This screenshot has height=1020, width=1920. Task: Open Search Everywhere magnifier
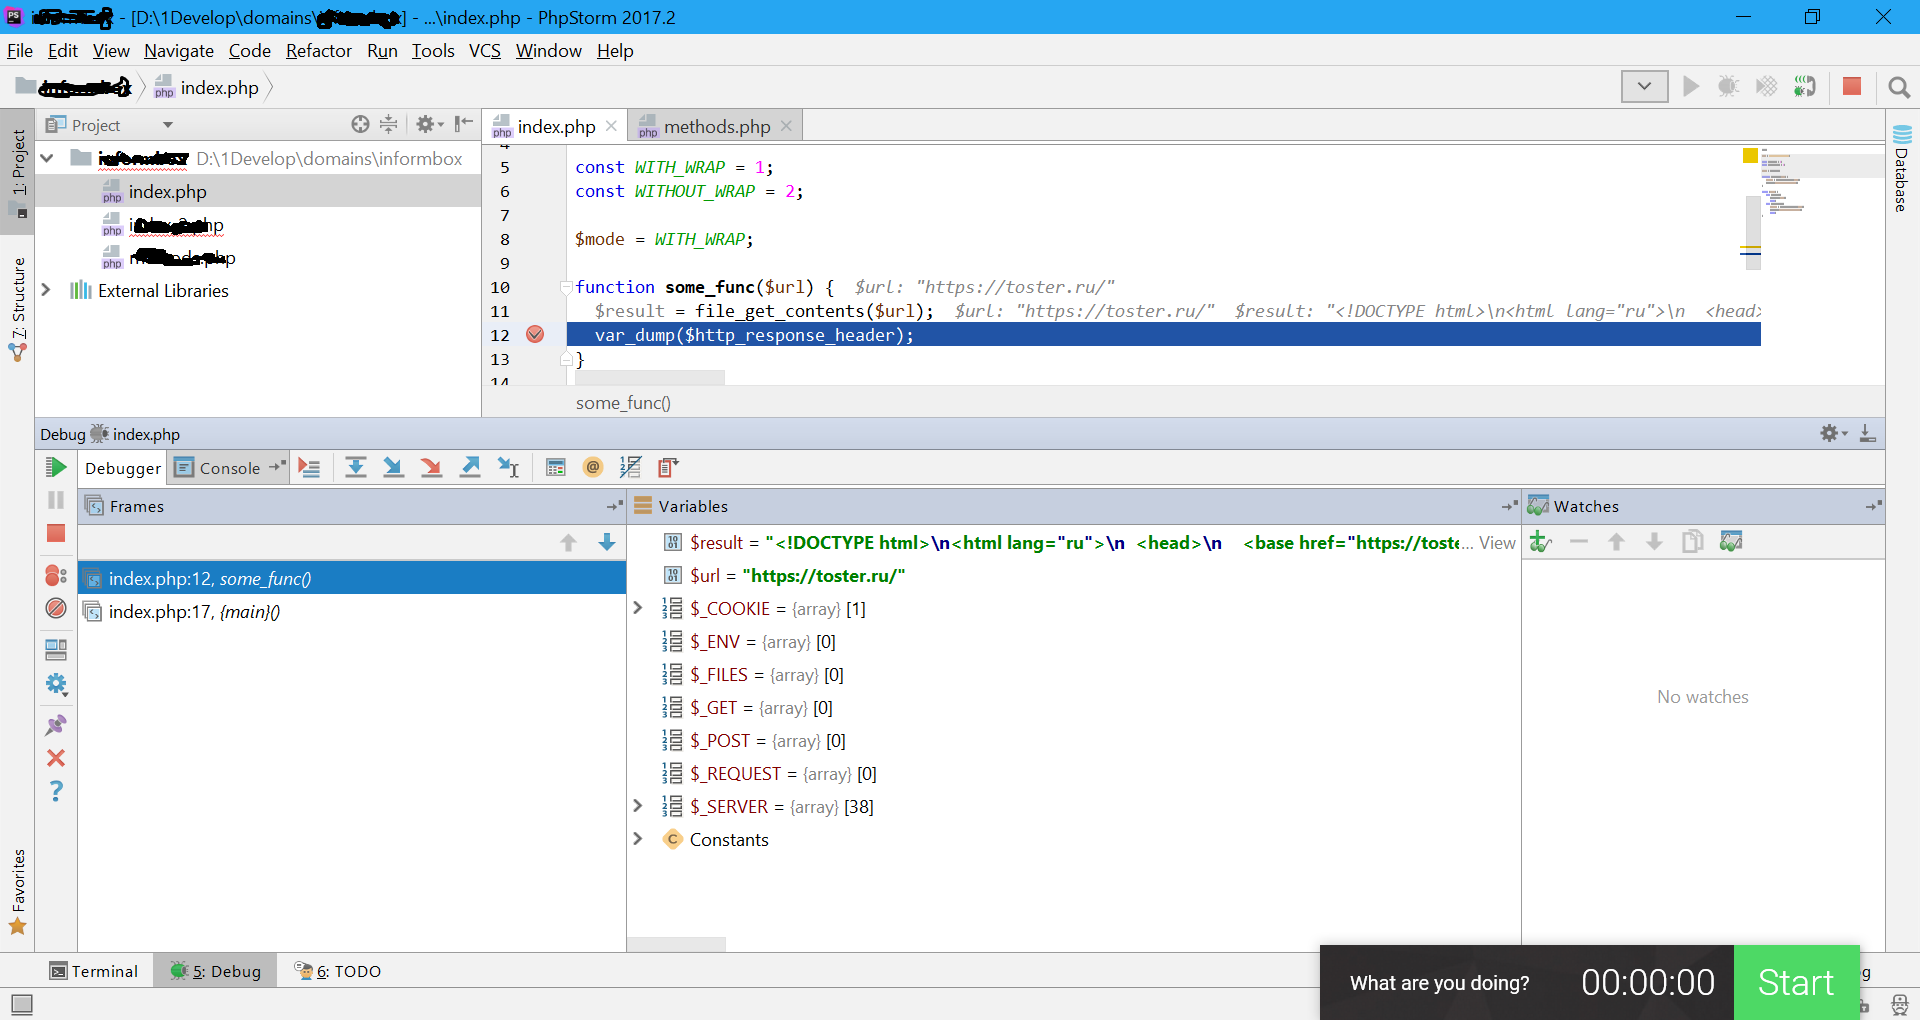pos(1899,88)
